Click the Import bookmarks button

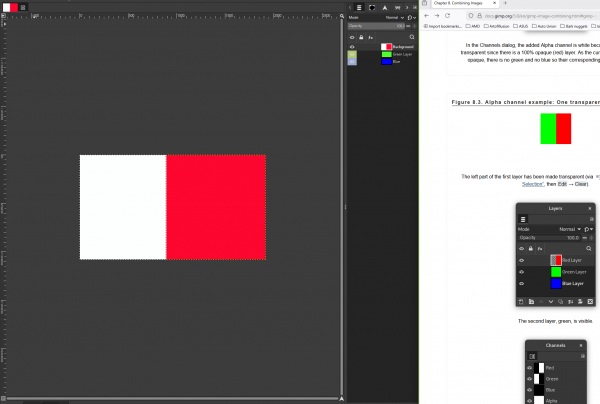click(x=446, y=26)
